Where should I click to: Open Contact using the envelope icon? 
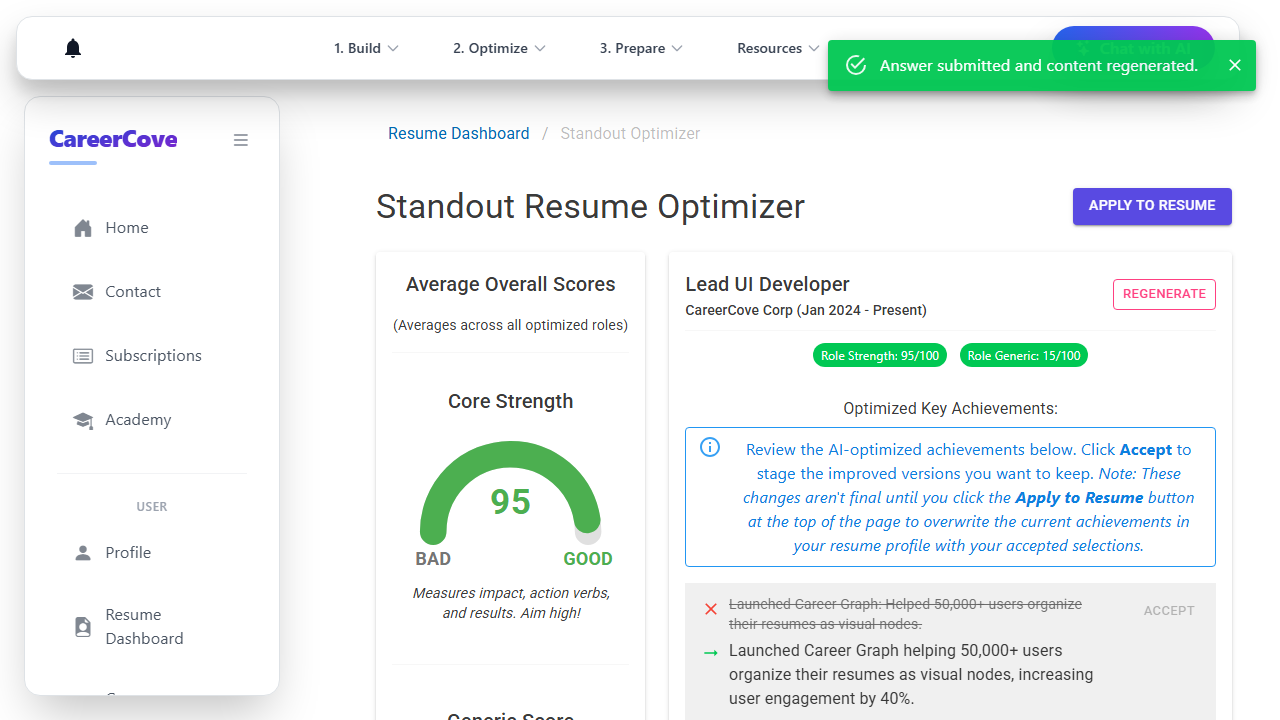tap(83, 292)
